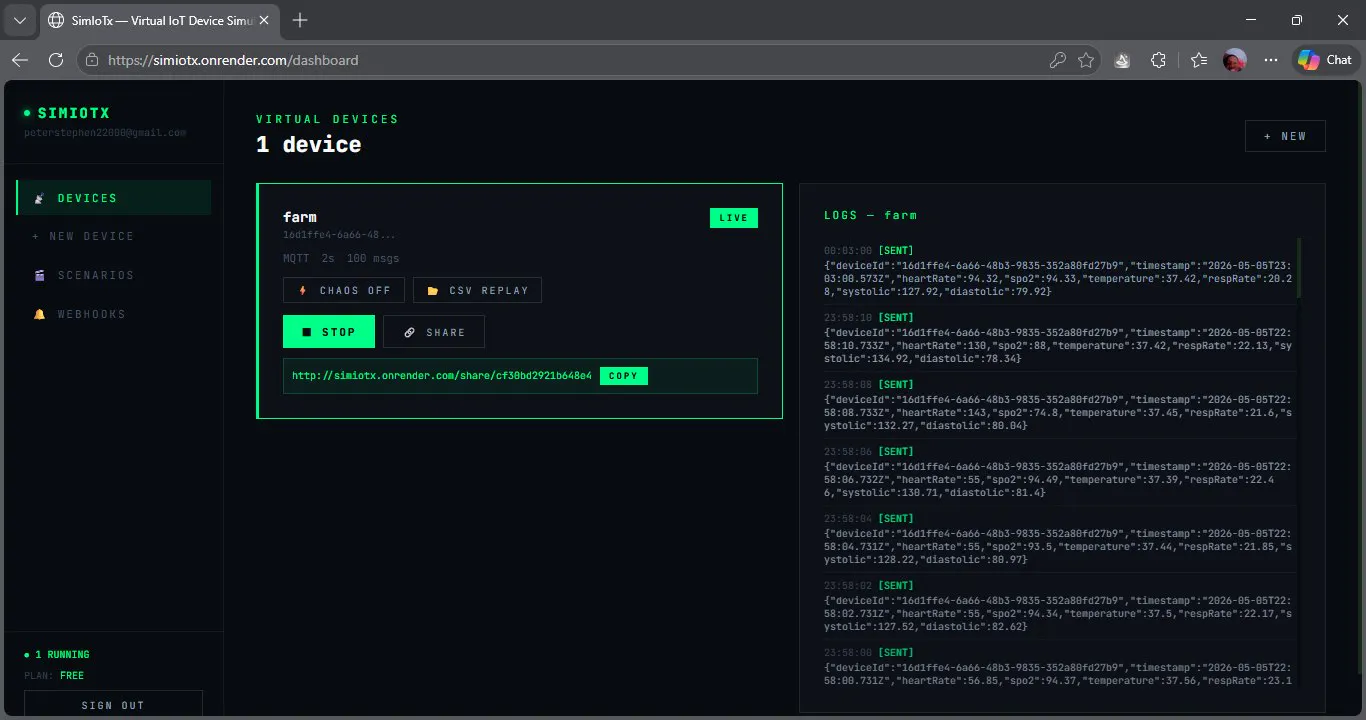Screen dimensions: 1366x720
Task: Click the LOGS — farm heading
Action: 870,215
